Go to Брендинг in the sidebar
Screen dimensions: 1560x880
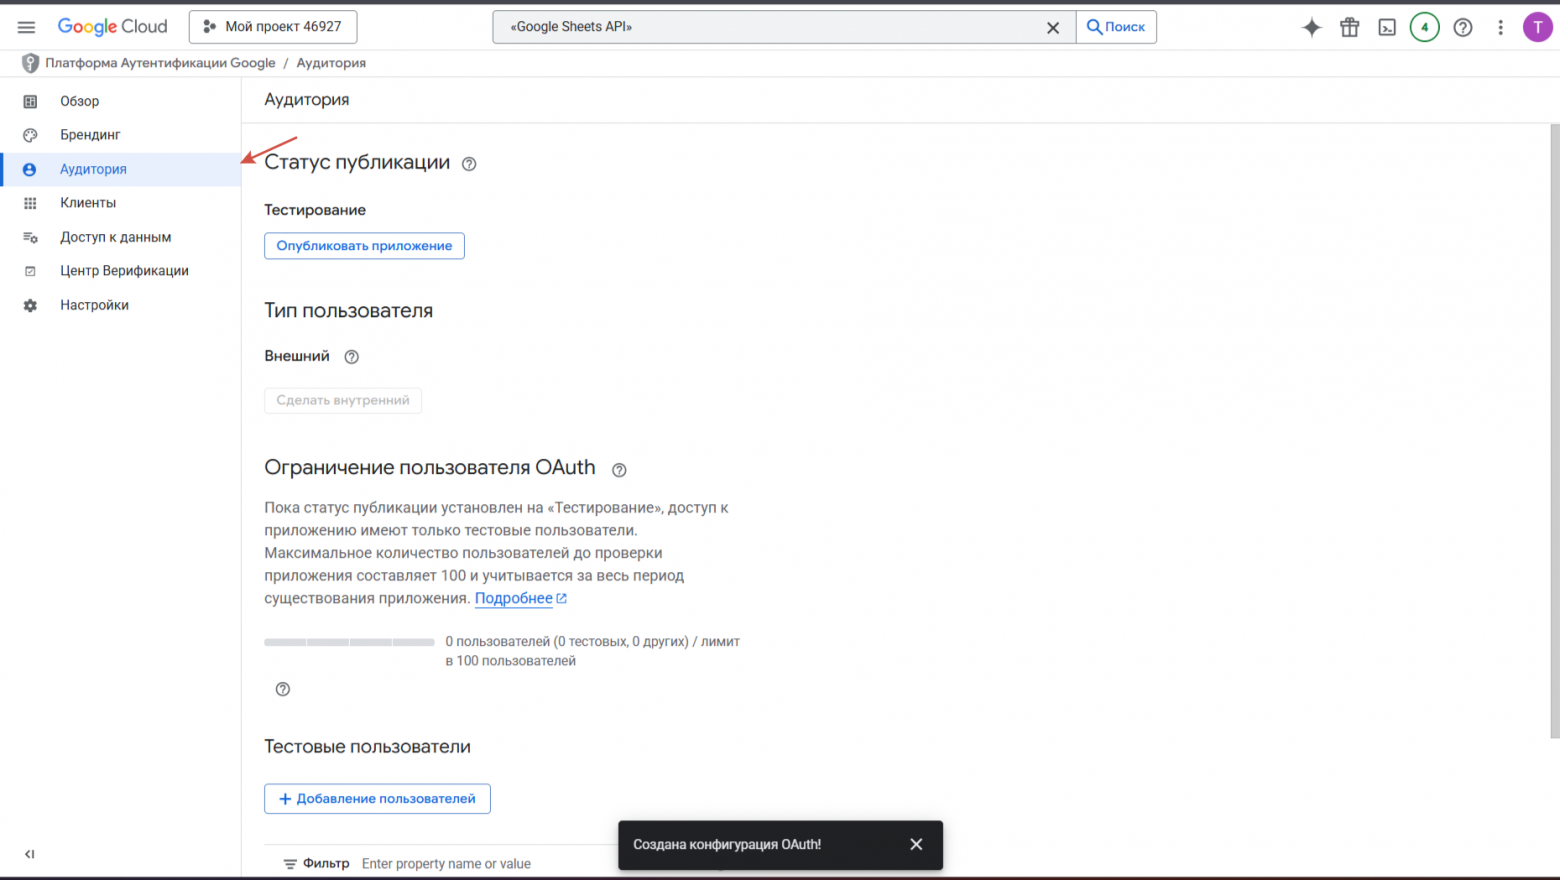[x=90, y=135]
